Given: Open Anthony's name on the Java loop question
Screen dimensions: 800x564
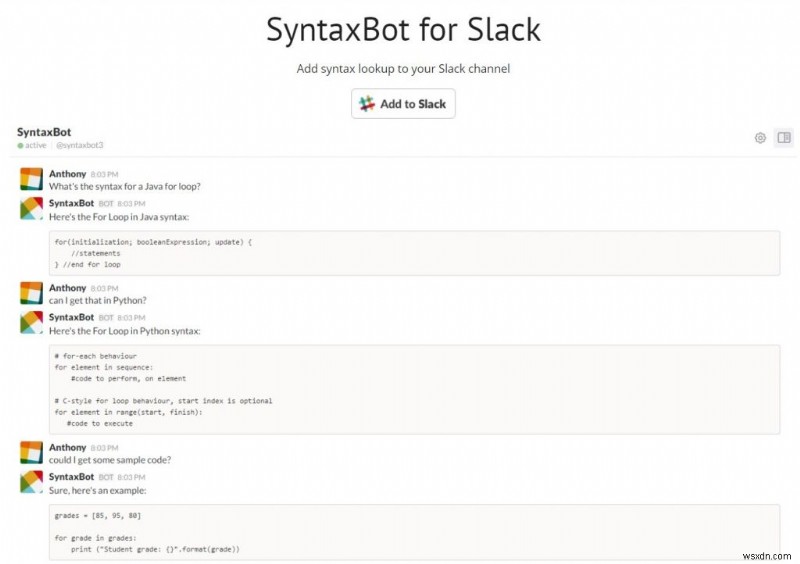Looking at the screenshot, I should point(67,174).
